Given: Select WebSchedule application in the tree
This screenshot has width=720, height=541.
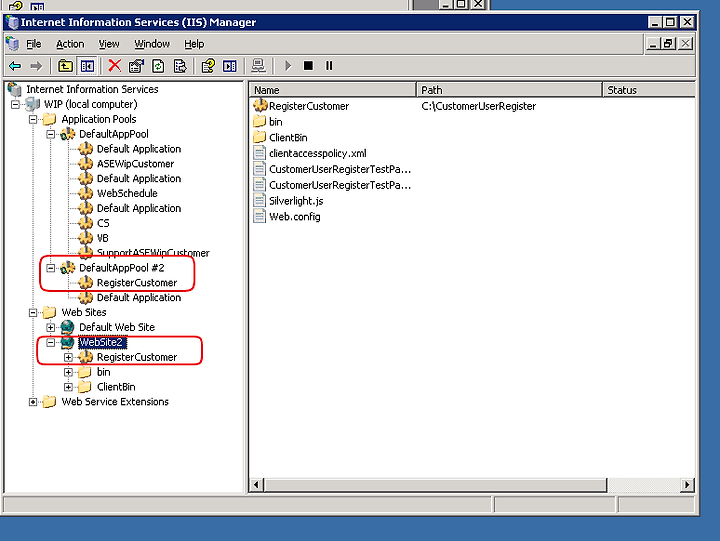Looking at the screenshot, I should pyautogui.click(x=127, y=193).
